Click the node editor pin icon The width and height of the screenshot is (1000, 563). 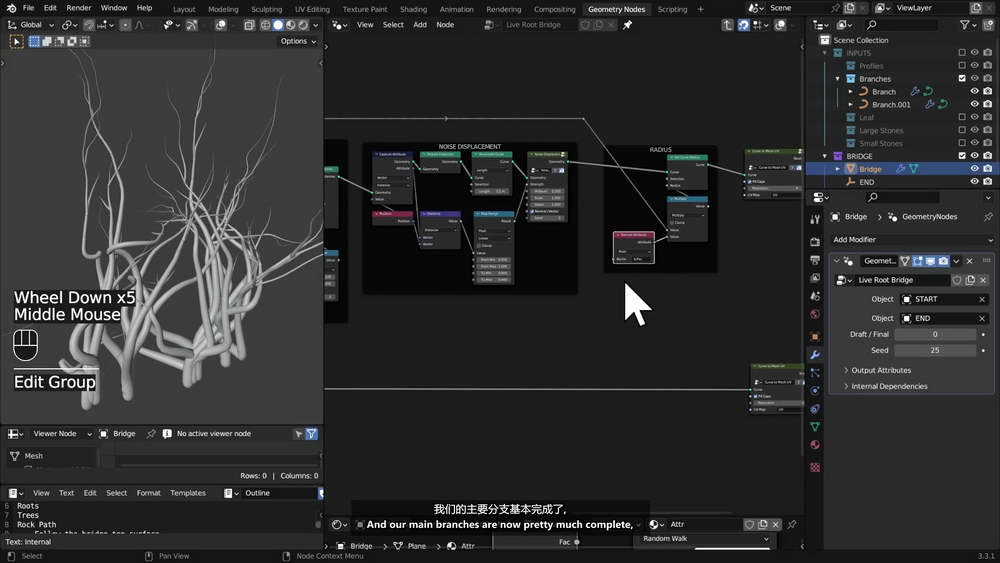[x=627, y=25]
